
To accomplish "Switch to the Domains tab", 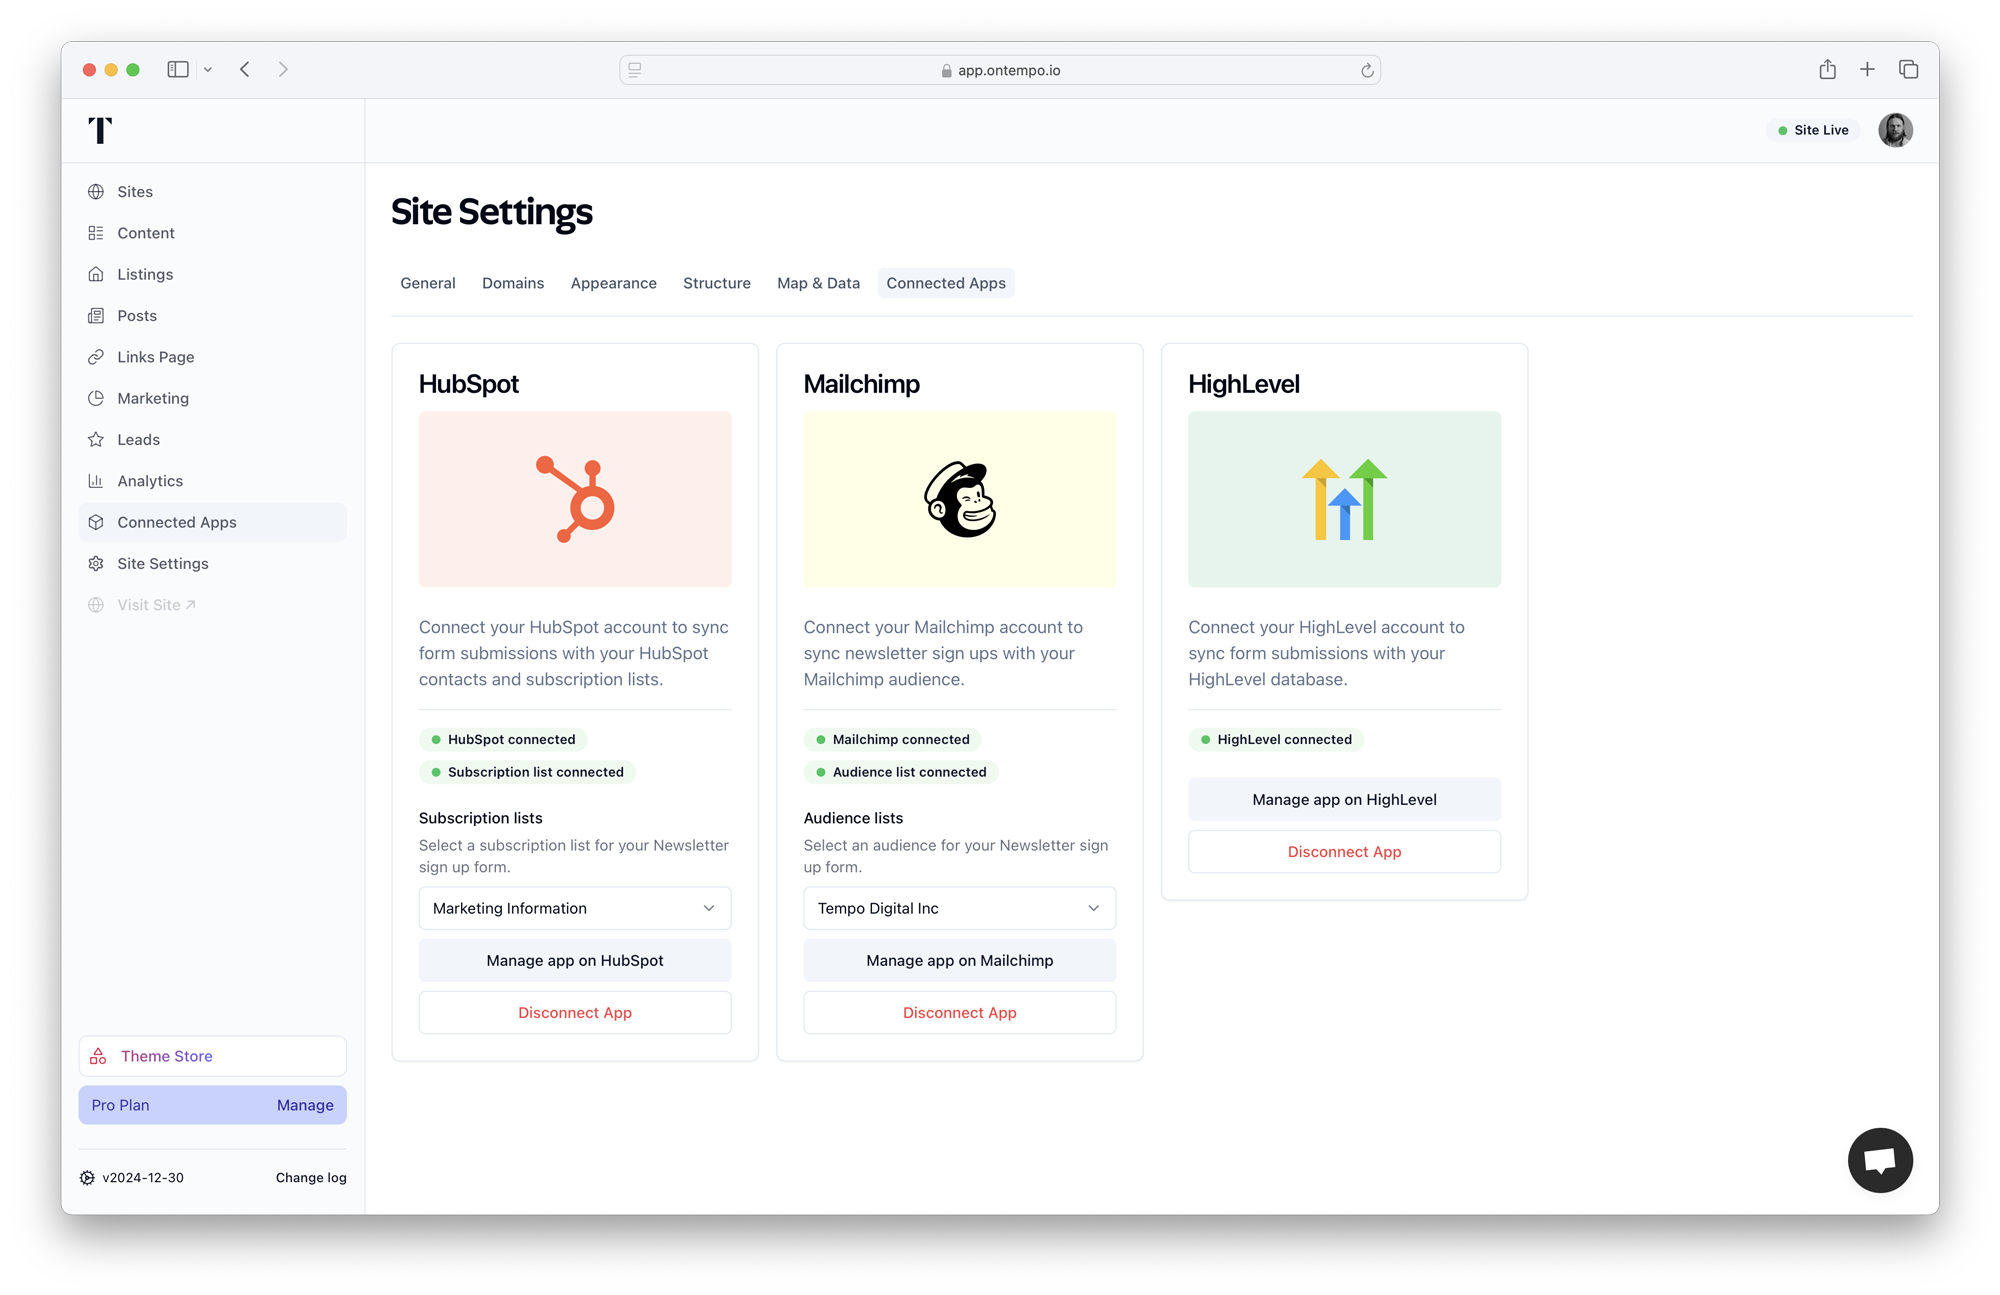I will click(x=513, y=283).
